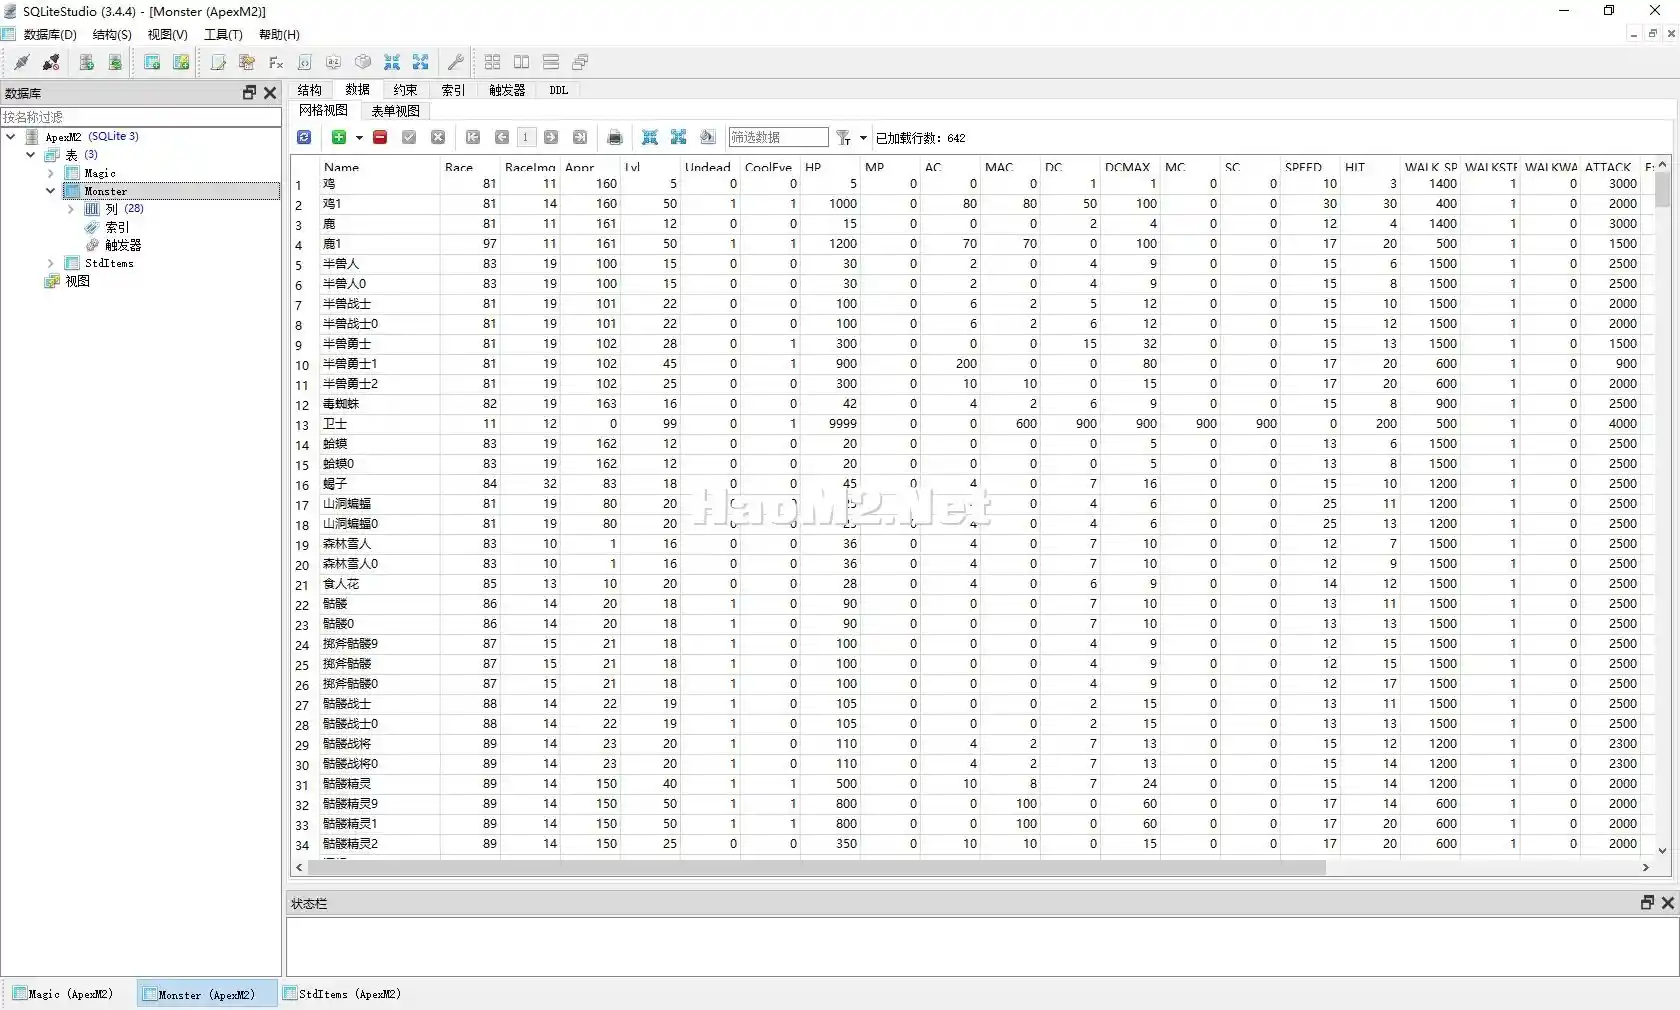Open the 结构(S) menu
1680x1010 pixels.
coord(112,34)
